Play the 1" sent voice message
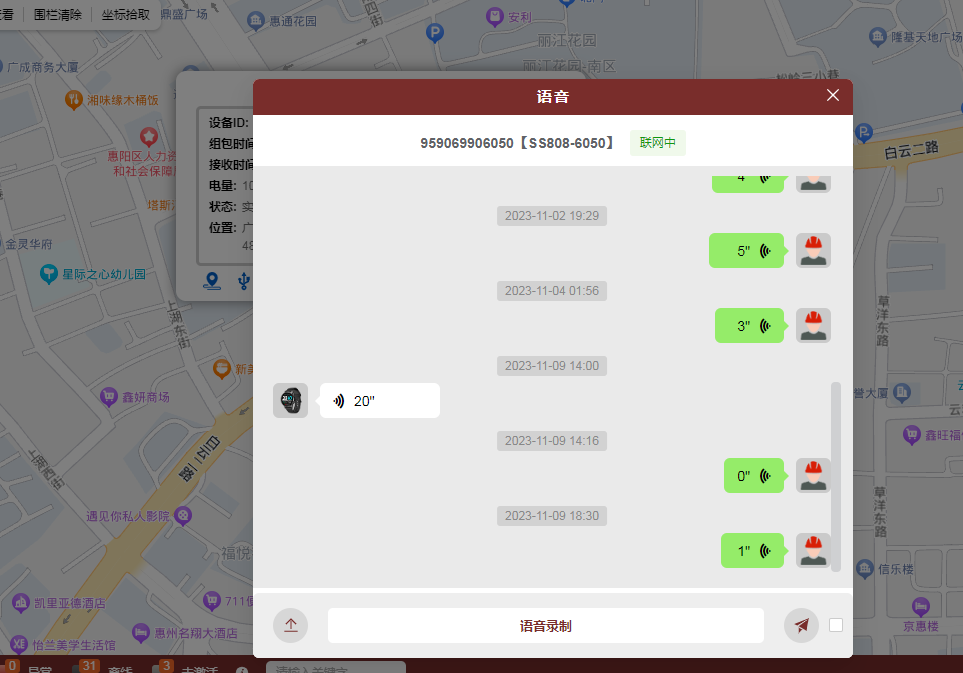Image resolution: width=963 pixels, height=673 pixels. click(x=751, y=551)
